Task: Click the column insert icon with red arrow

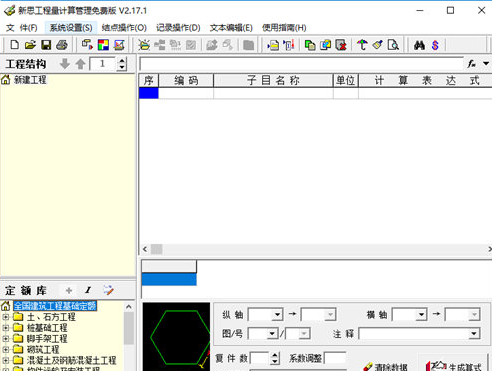Action: coord(289,45)
